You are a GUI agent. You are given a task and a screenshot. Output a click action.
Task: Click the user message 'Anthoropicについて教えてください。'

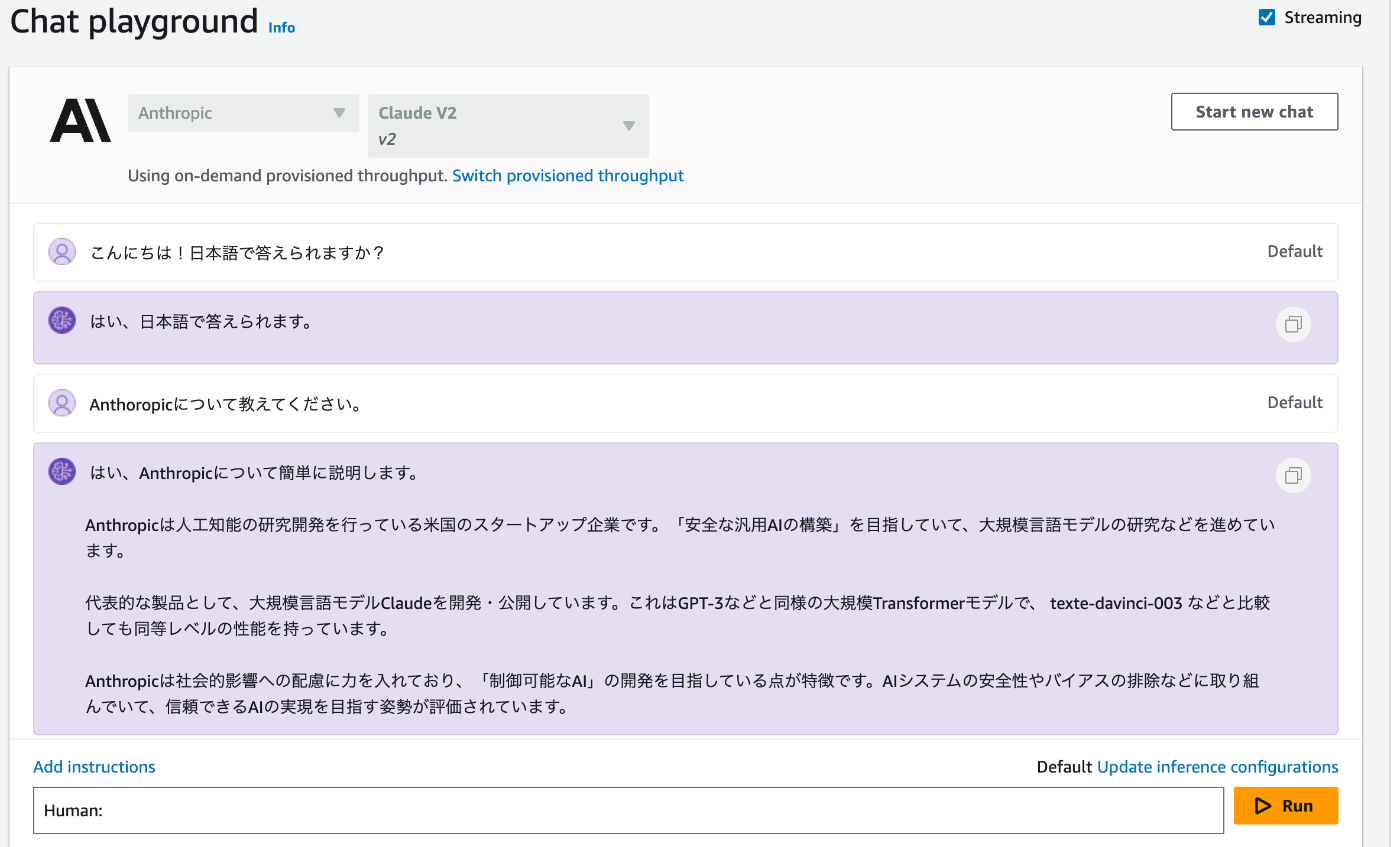point(225,405)
